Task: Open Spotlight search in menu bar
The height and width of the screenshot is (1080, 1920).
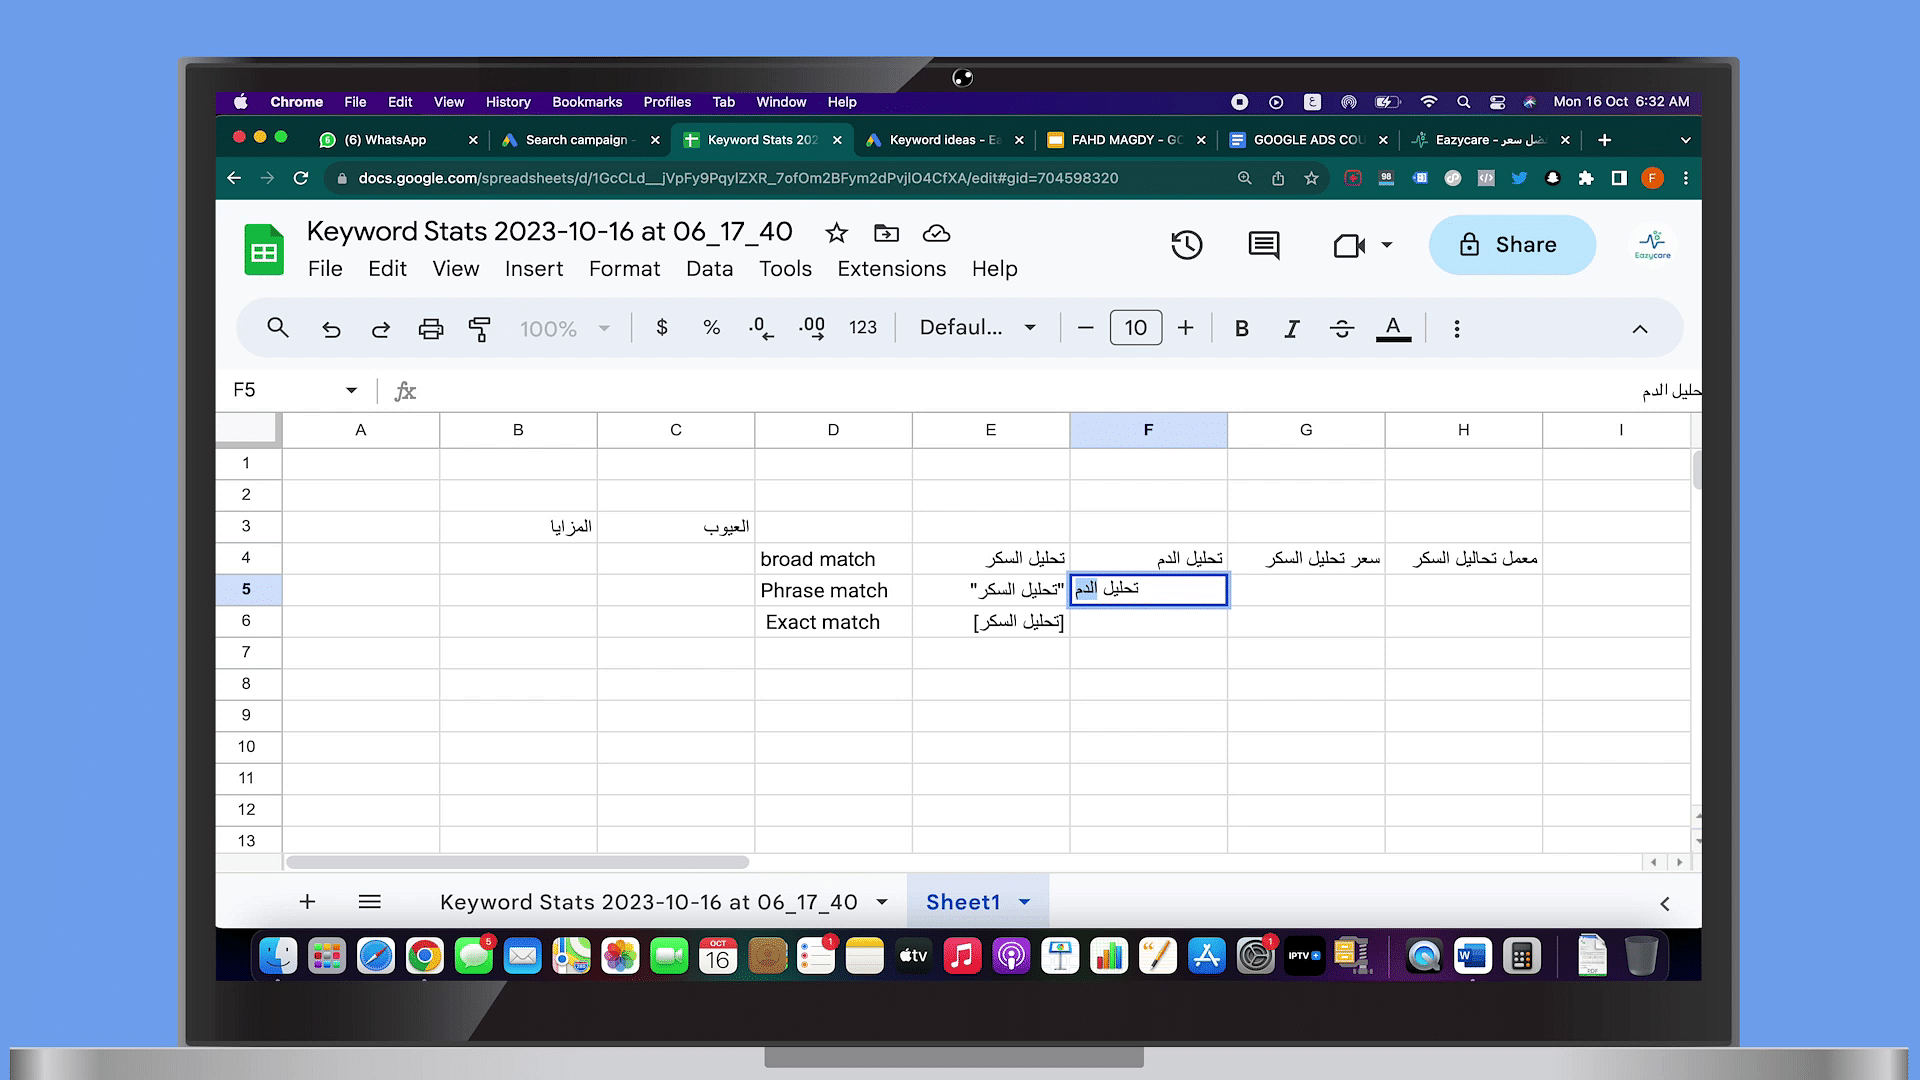Action: click(x=1463, y=102)
